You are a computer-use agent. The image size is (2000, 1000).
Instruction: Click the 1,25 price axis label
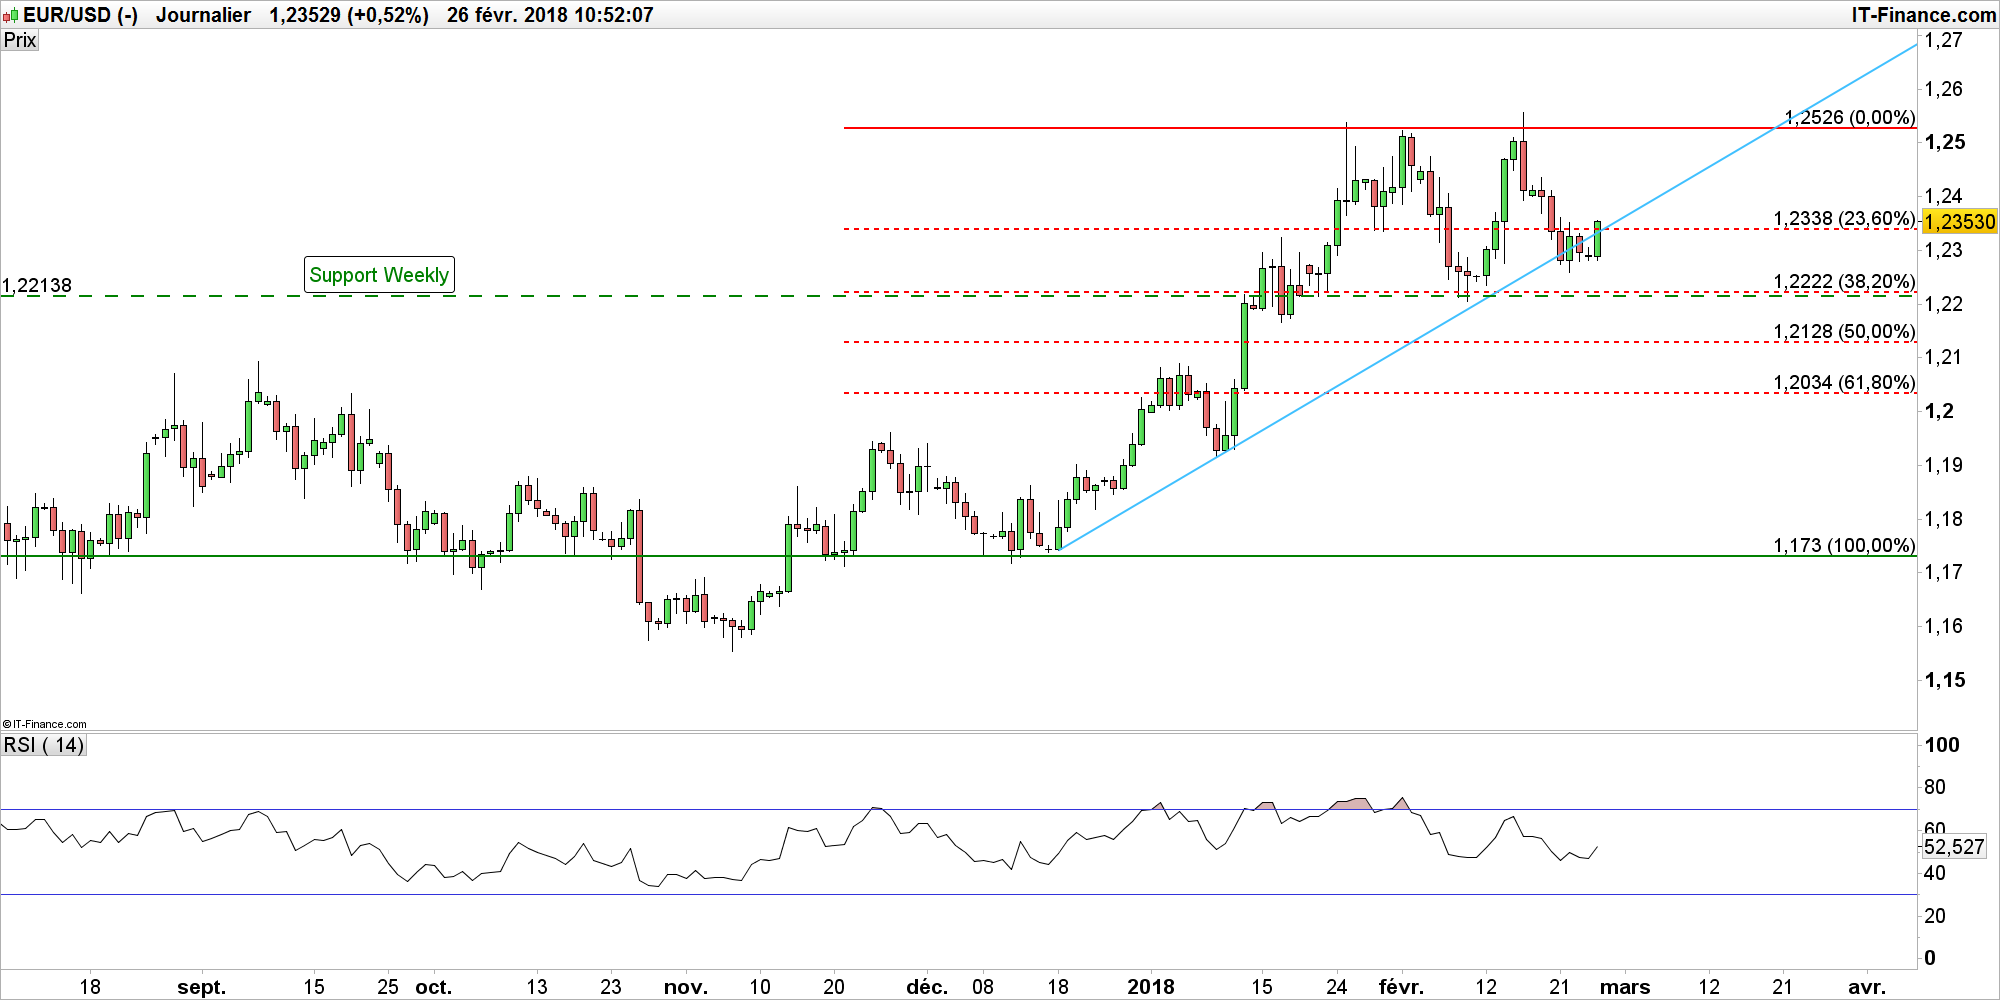tap(1945, 142)
